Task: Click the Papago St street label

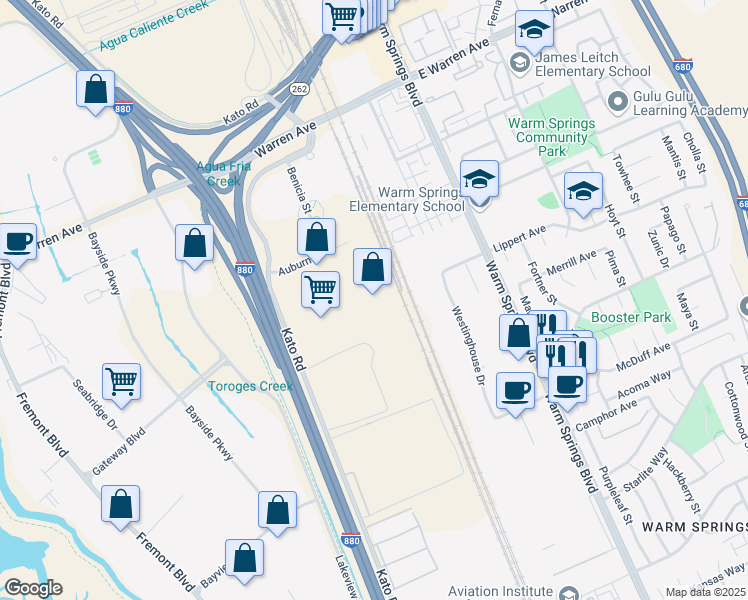Action: coord(673,230)
